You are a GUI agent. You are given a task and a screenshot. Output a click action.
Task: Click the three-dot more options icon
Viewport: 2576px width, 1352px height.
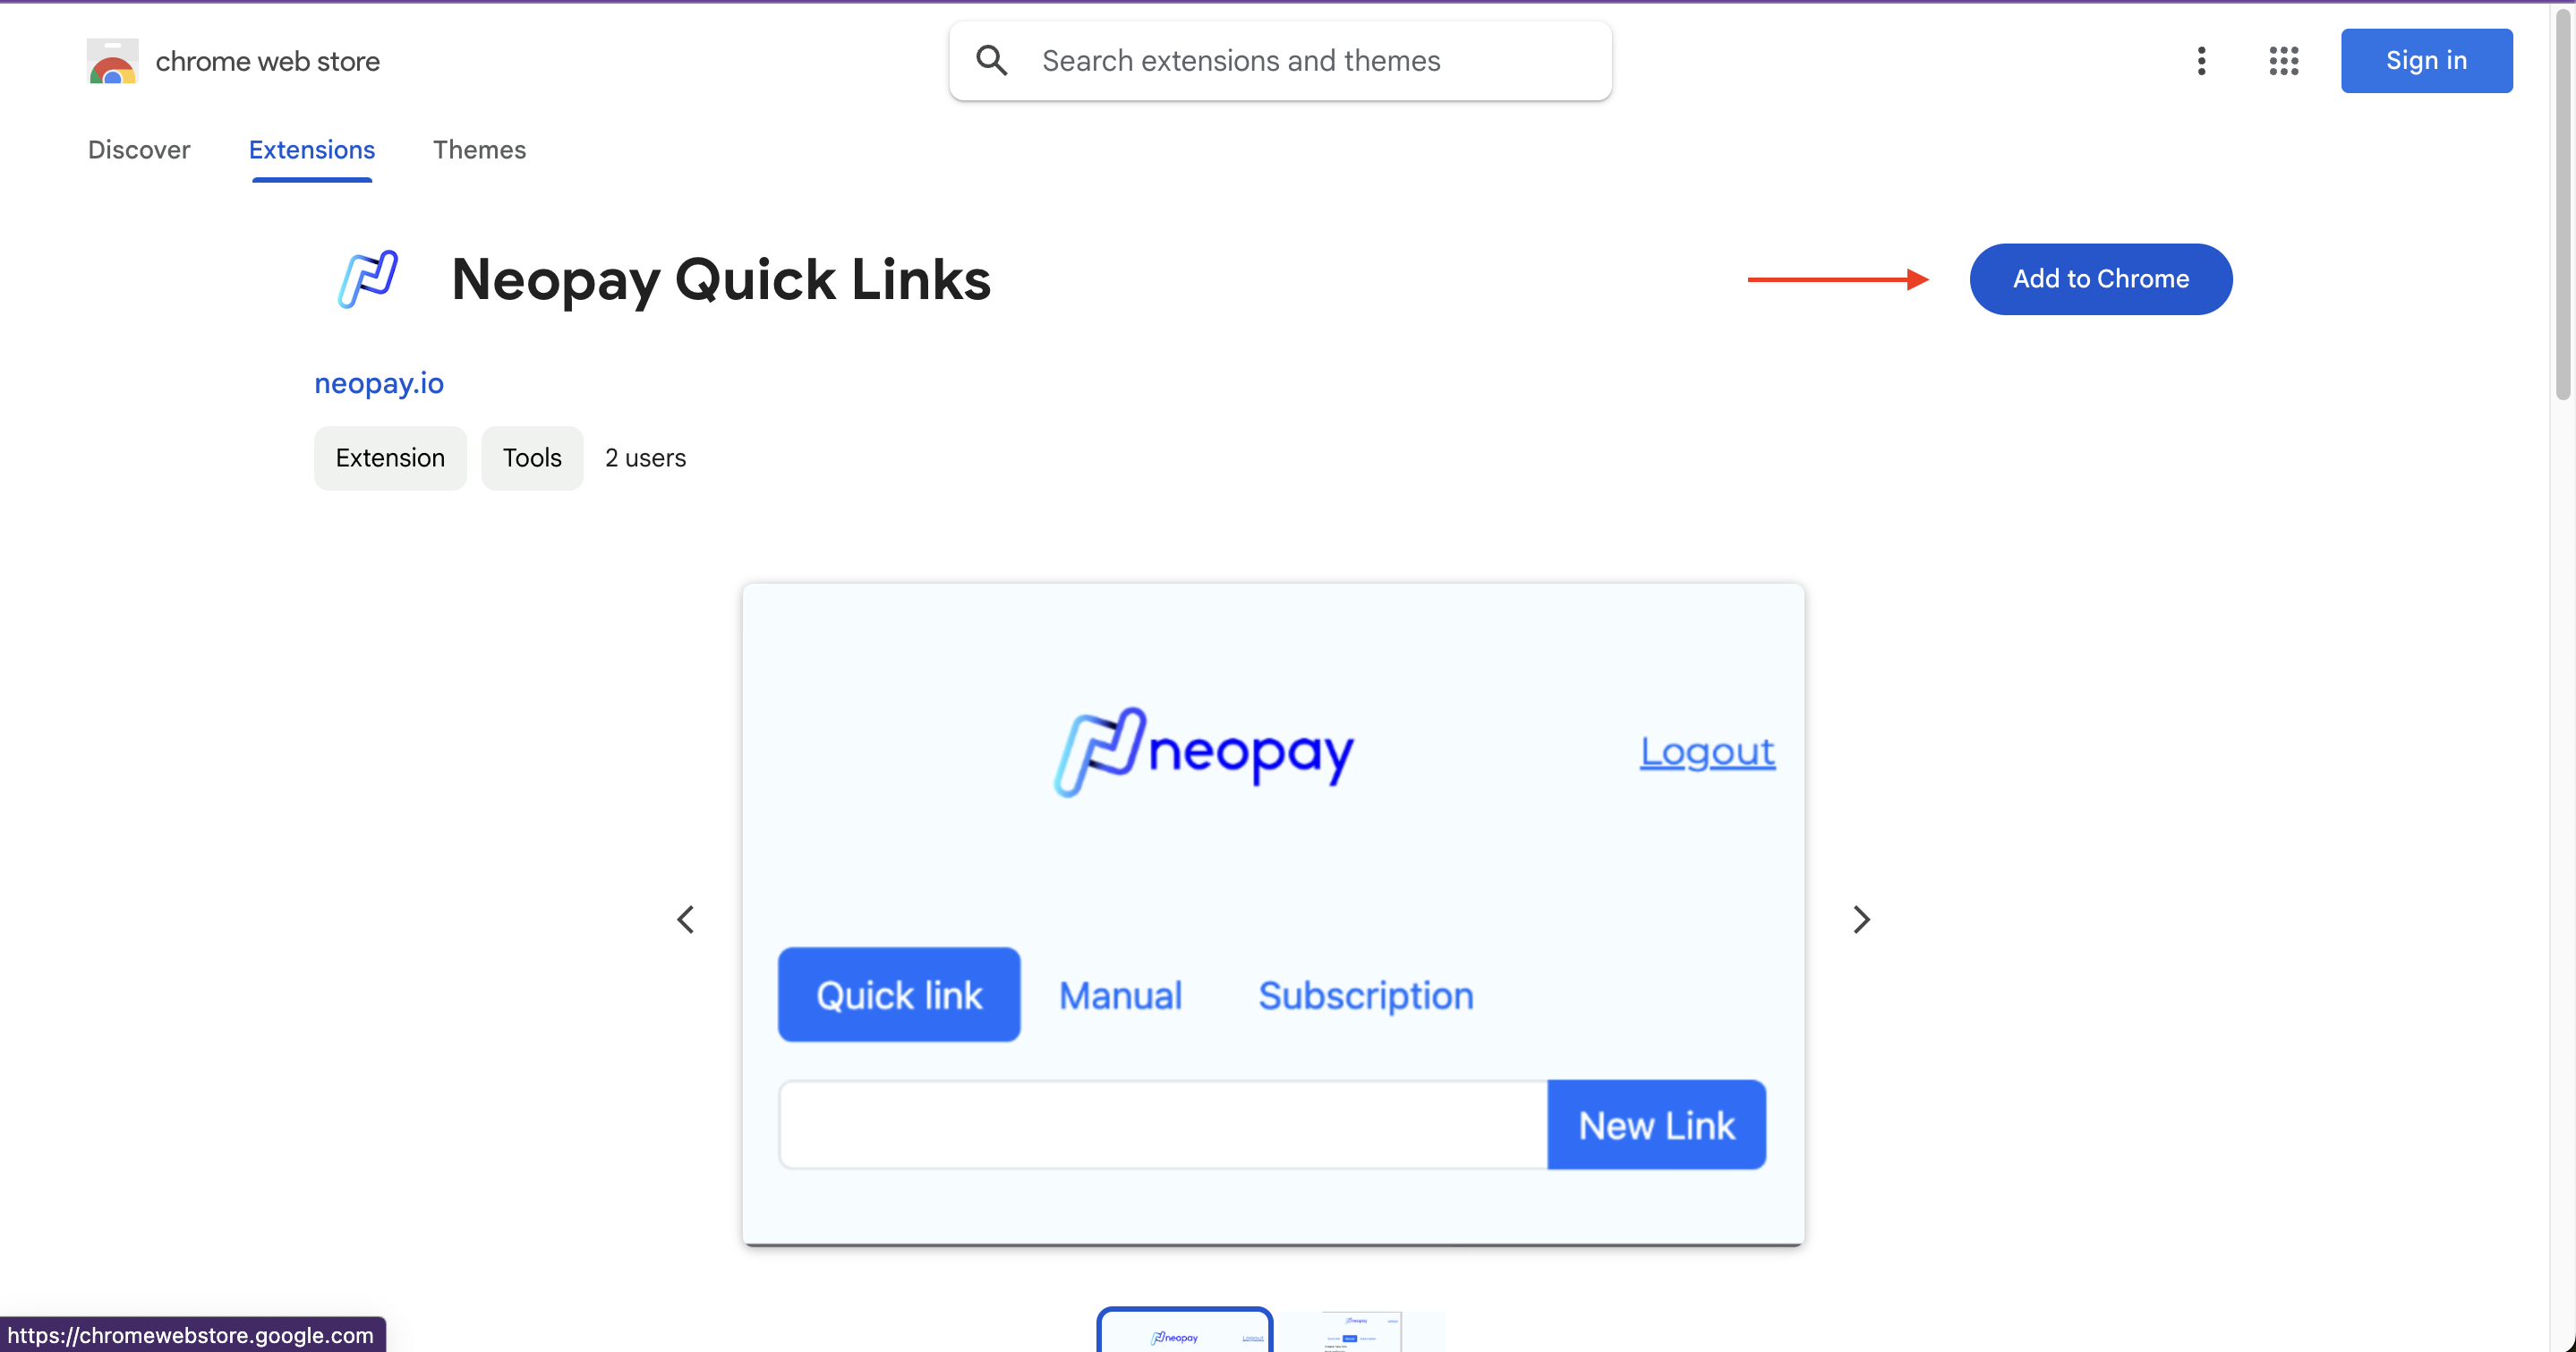[x=2201, y=60]
